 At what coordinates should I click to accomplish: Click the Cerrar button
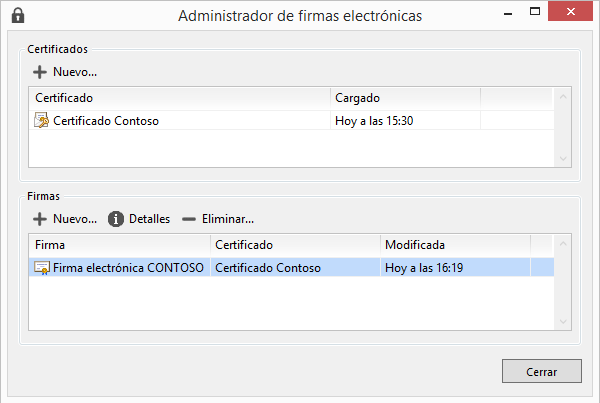(541, 371)
